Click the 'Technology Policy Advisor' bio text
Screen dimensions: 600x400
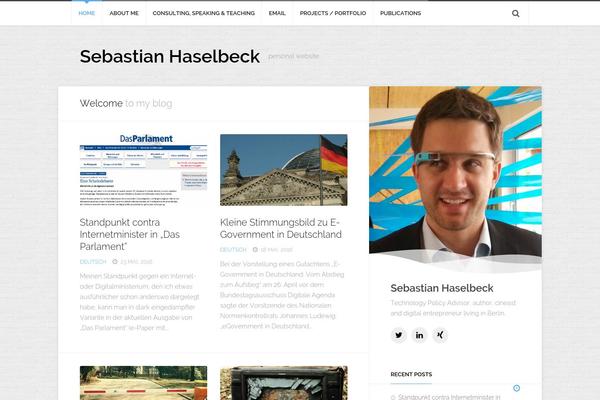click(453, 308)
